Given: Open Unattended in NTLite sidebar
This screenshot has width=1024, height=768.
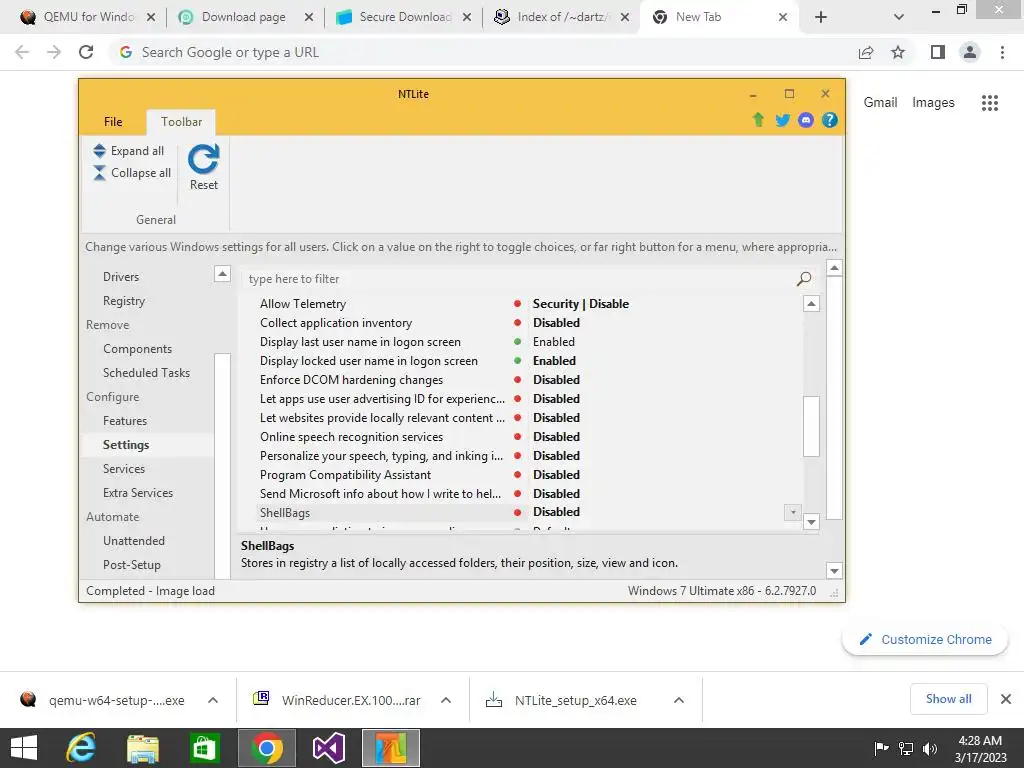Looking at the screenshot, I should [x=134, y=541].
